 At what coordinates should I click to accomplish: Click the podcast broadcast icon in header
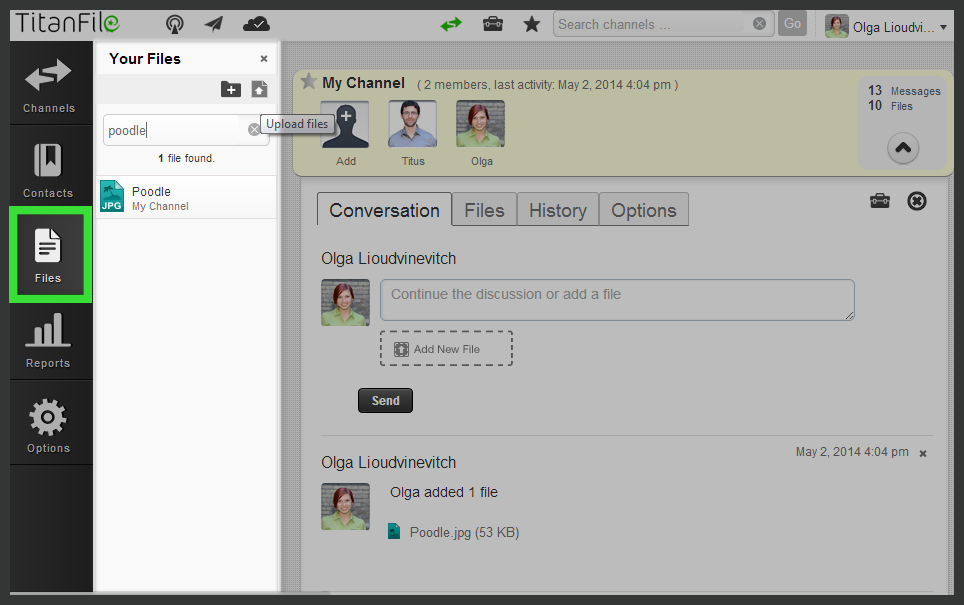(x=175, y=24)
